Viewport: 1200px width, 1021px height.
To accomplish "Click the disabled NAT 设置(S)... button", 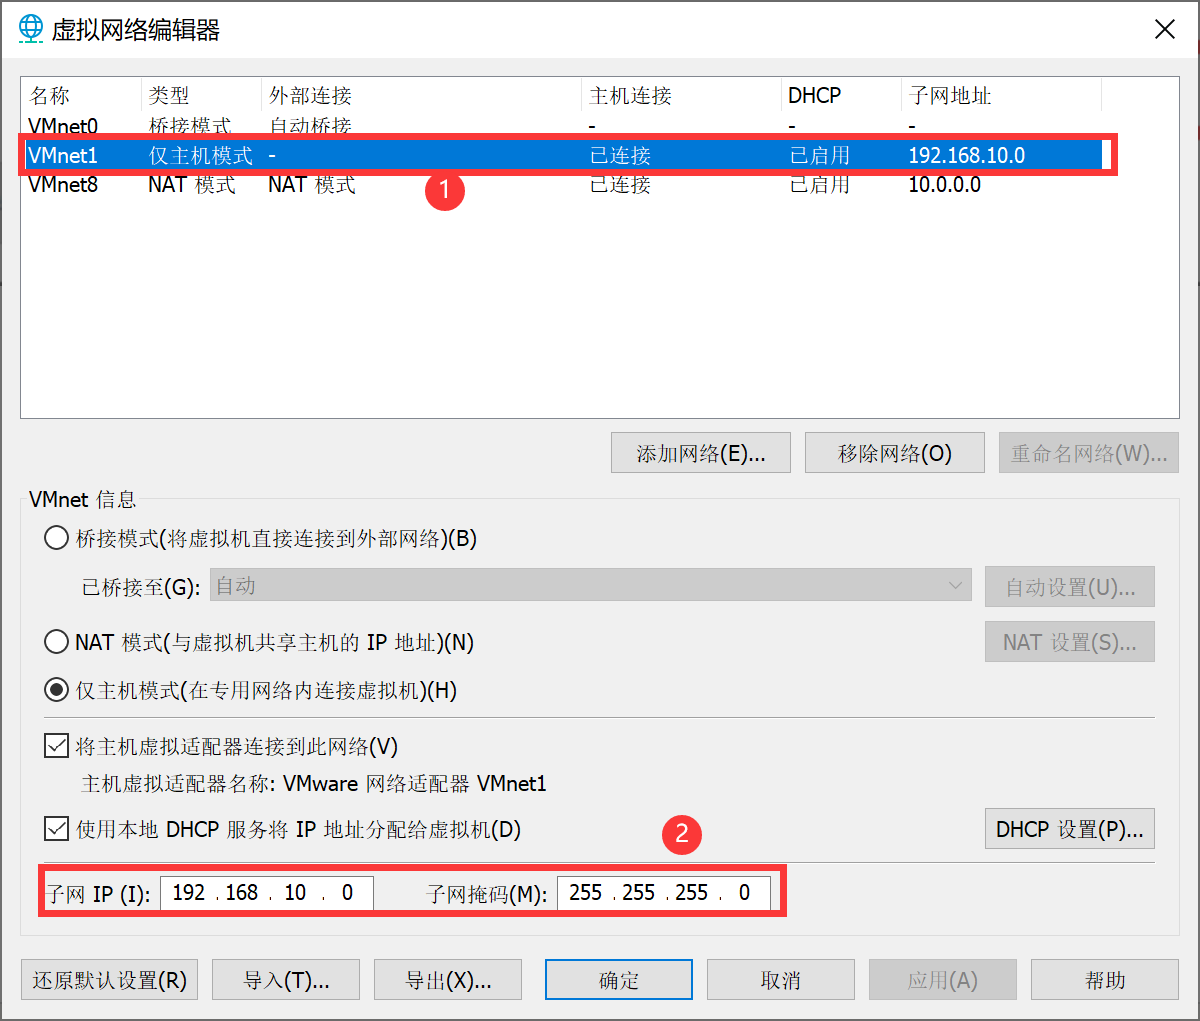I will click(x=1070, y=642).
